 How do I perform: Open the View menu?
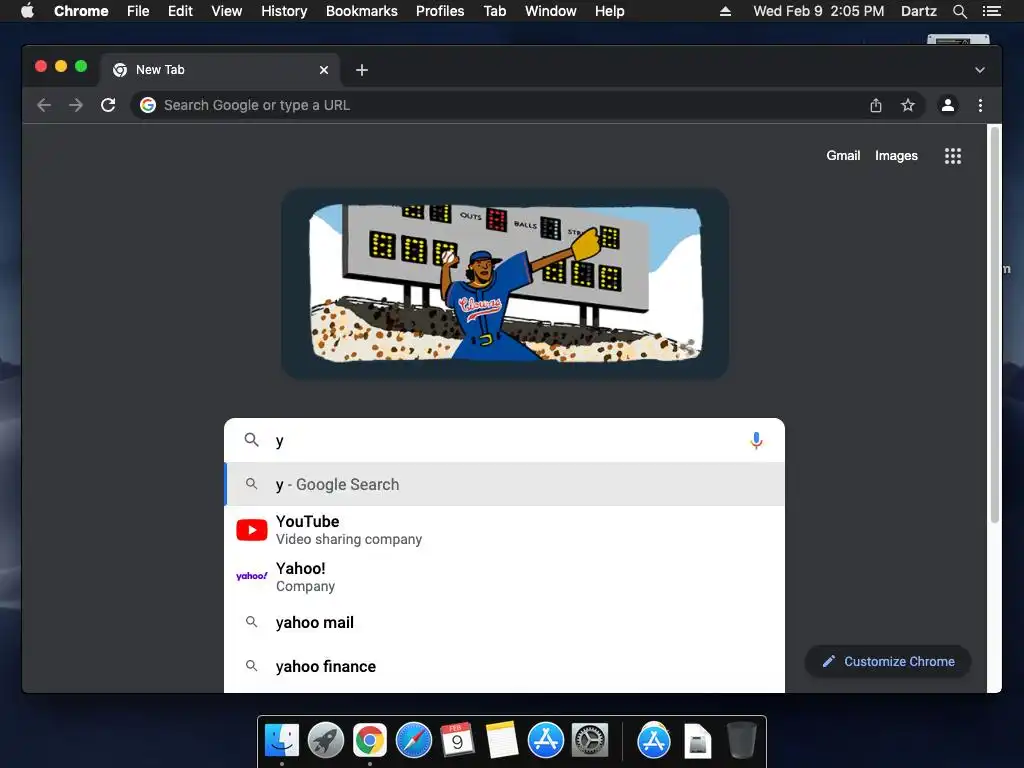pos(227,11)
